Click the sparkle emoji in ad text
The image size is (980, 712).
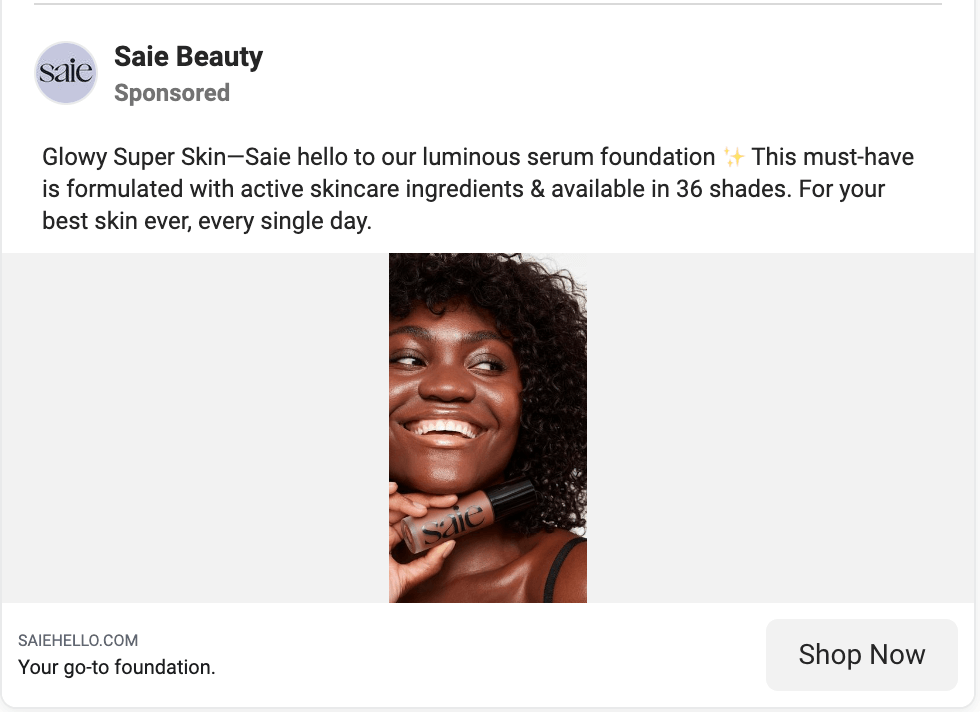(733, 156)
